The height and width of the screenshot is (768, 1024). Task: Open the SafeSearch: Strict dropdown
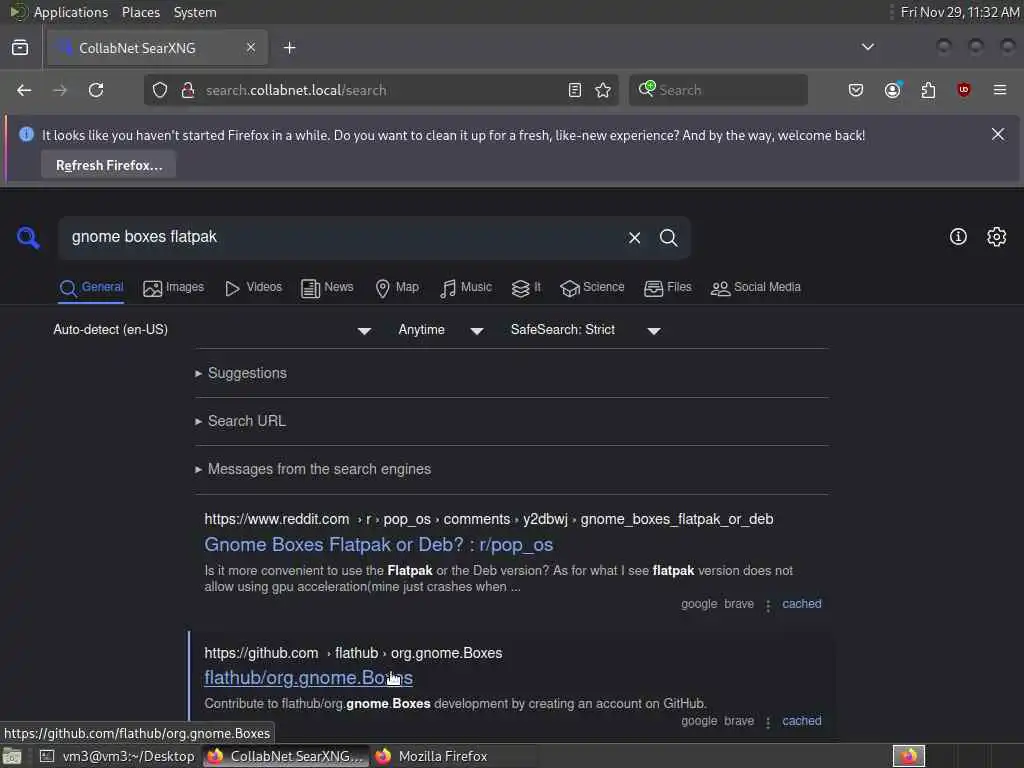point(585,330)
